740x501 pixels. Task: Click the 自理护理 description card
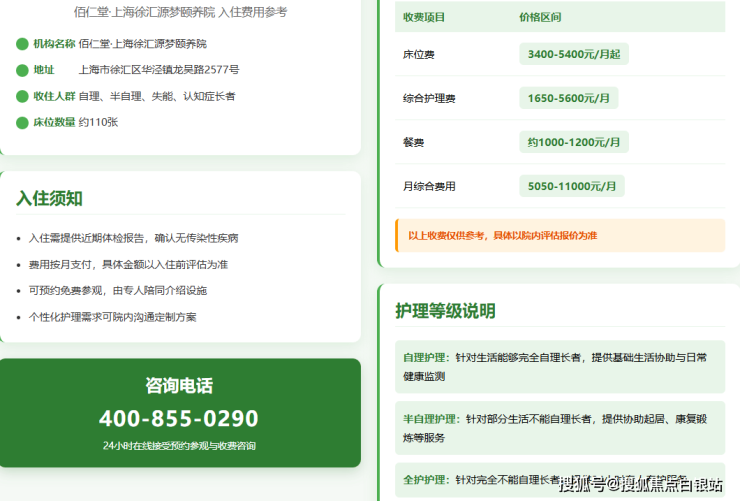pyautogui.click(x=560, y=367)
